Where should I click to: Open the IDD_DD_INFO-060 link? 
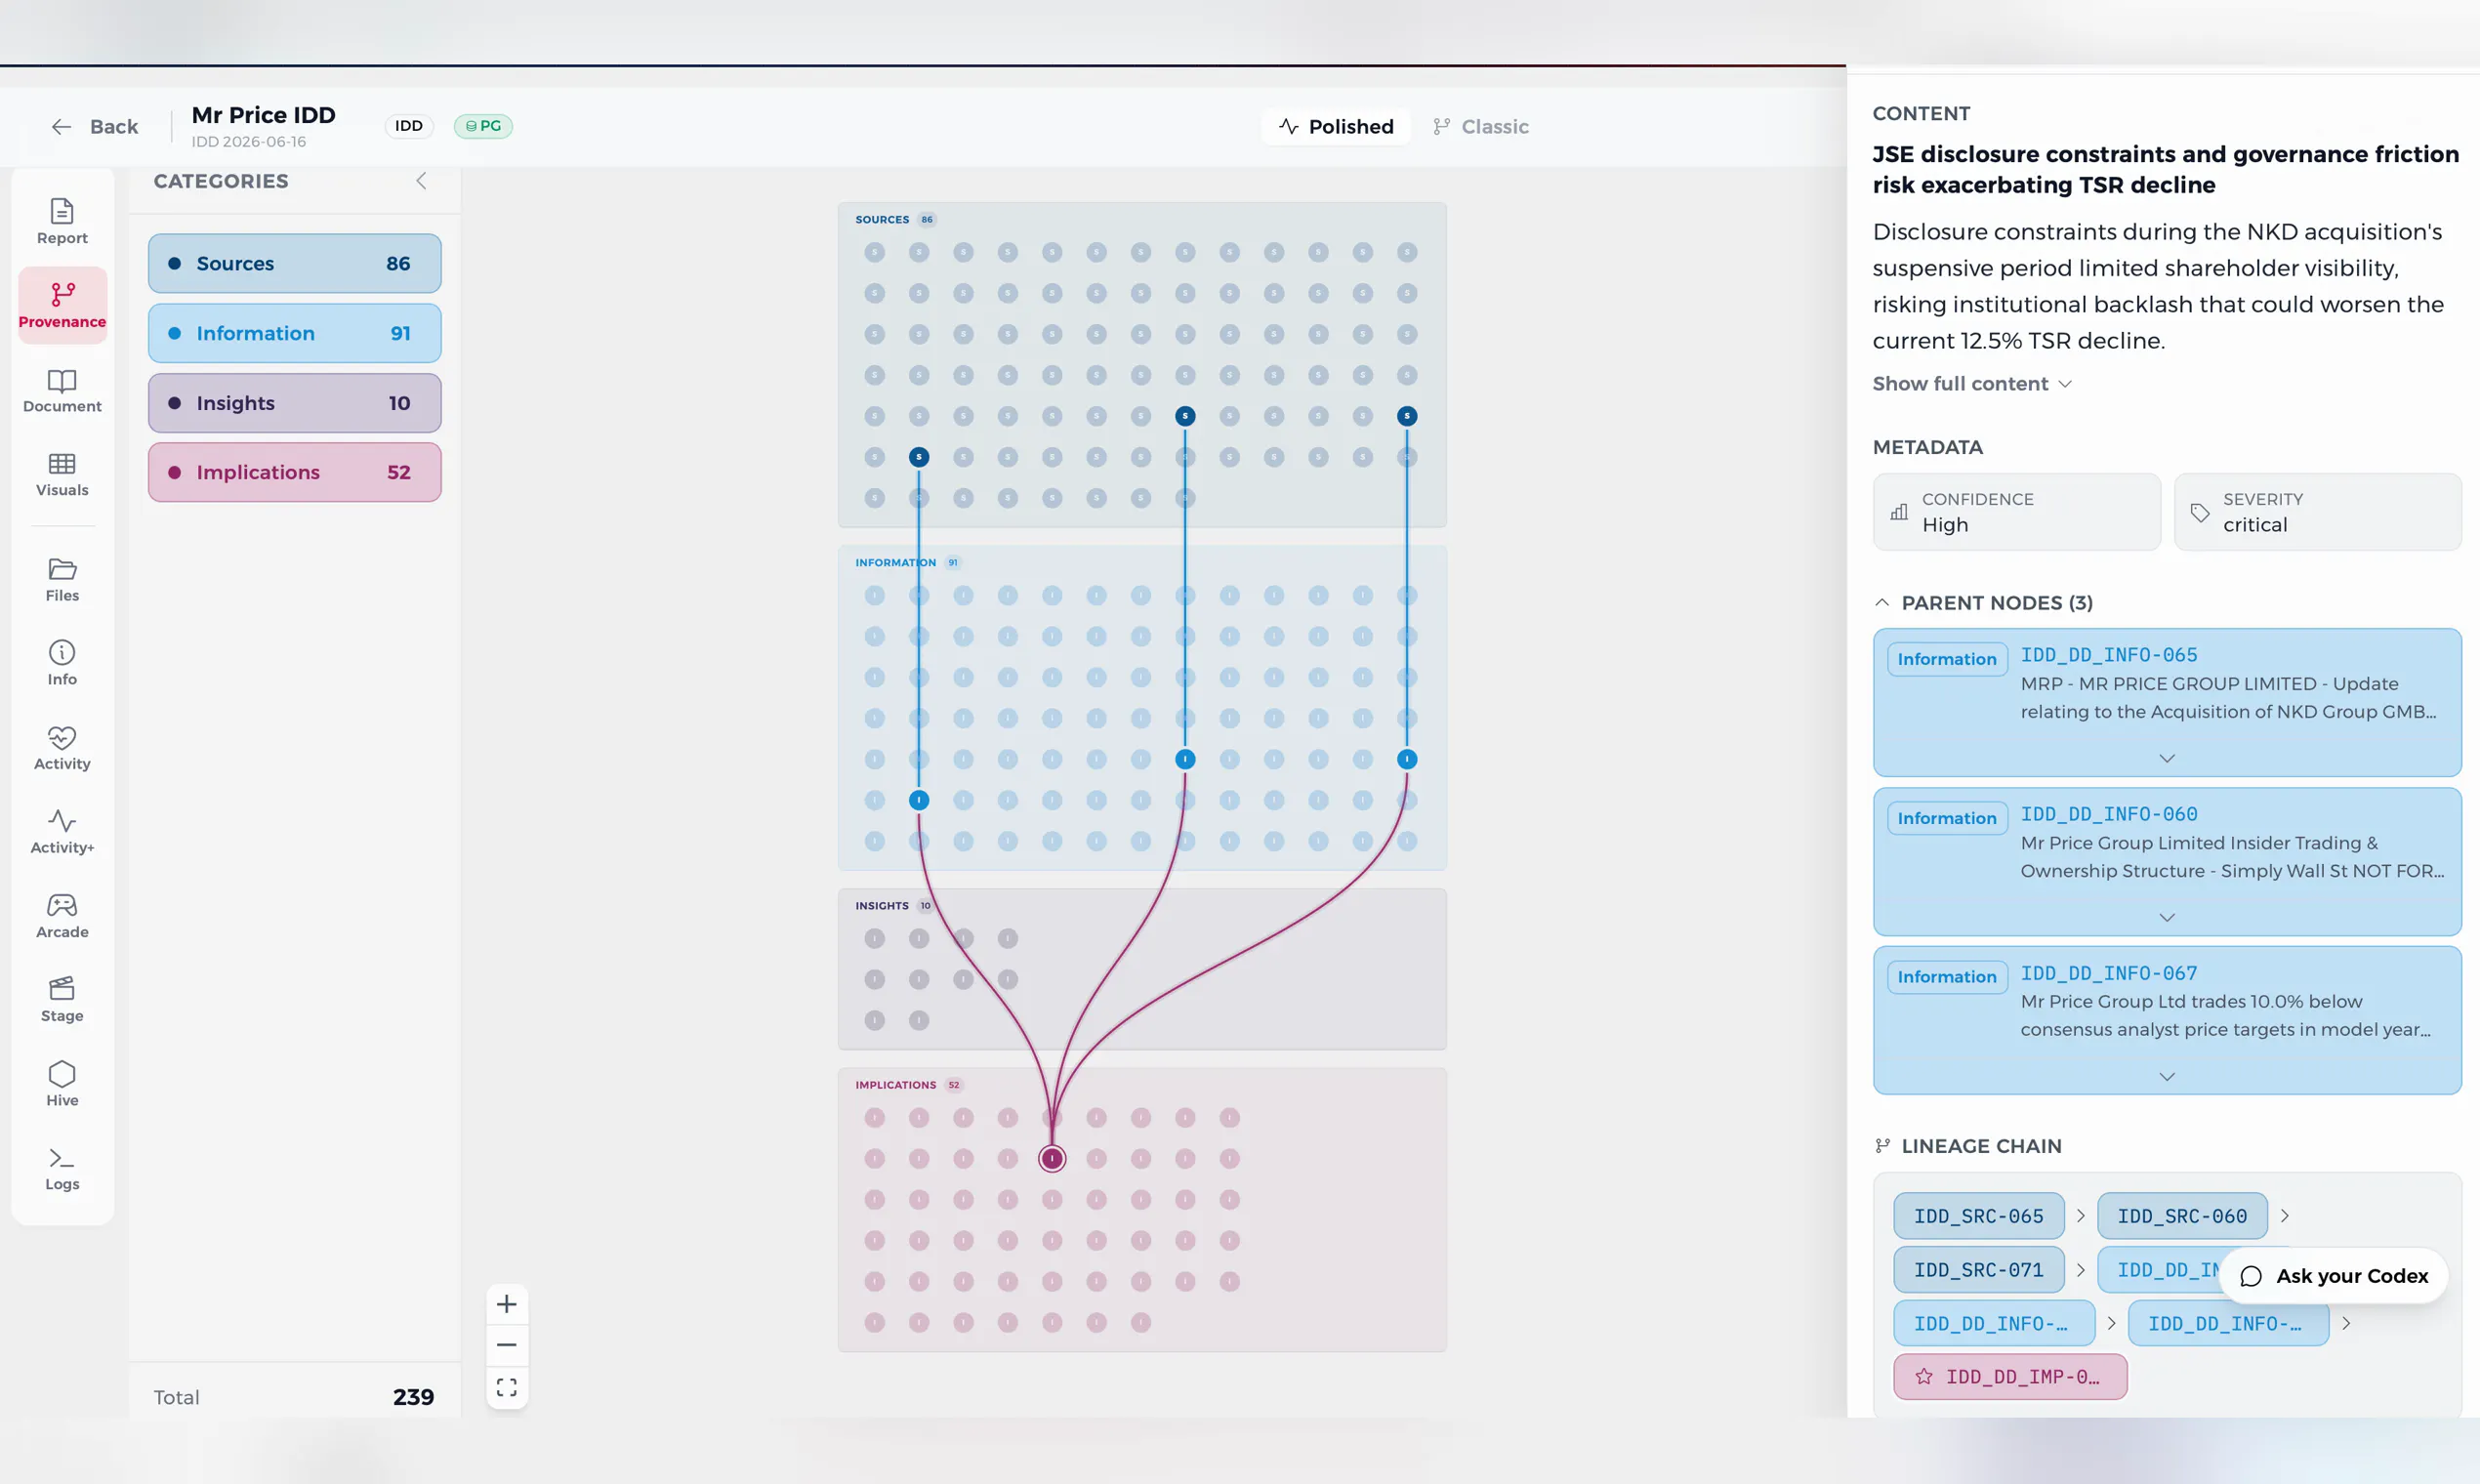[2109, 814]
